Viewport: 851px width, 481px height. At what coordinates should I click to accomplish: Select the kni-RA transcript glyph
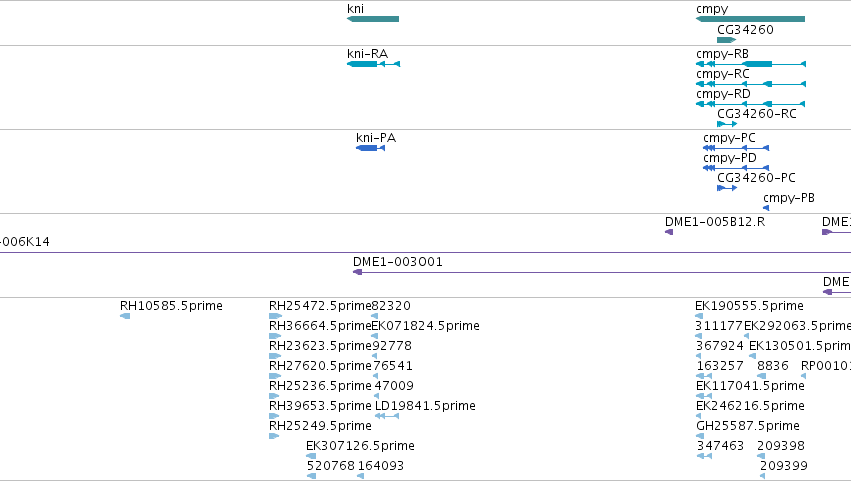pos(373,64)
